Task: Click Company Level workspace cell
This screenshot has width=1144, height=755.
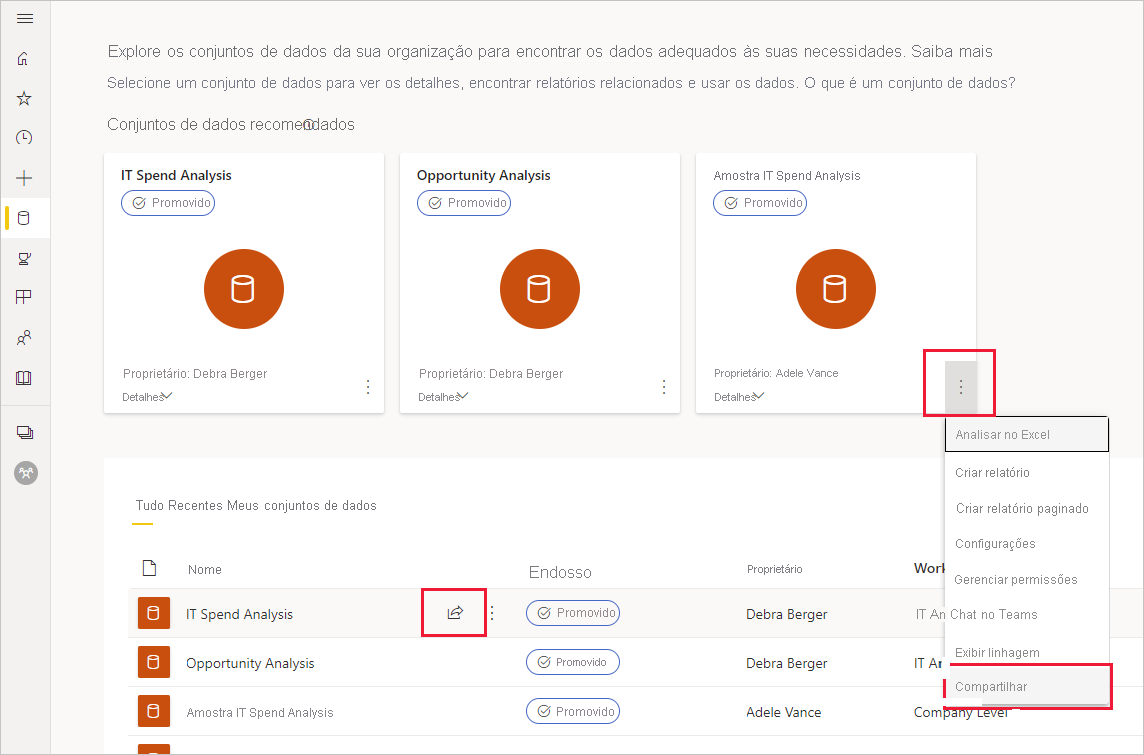Action: pos(960,713)
